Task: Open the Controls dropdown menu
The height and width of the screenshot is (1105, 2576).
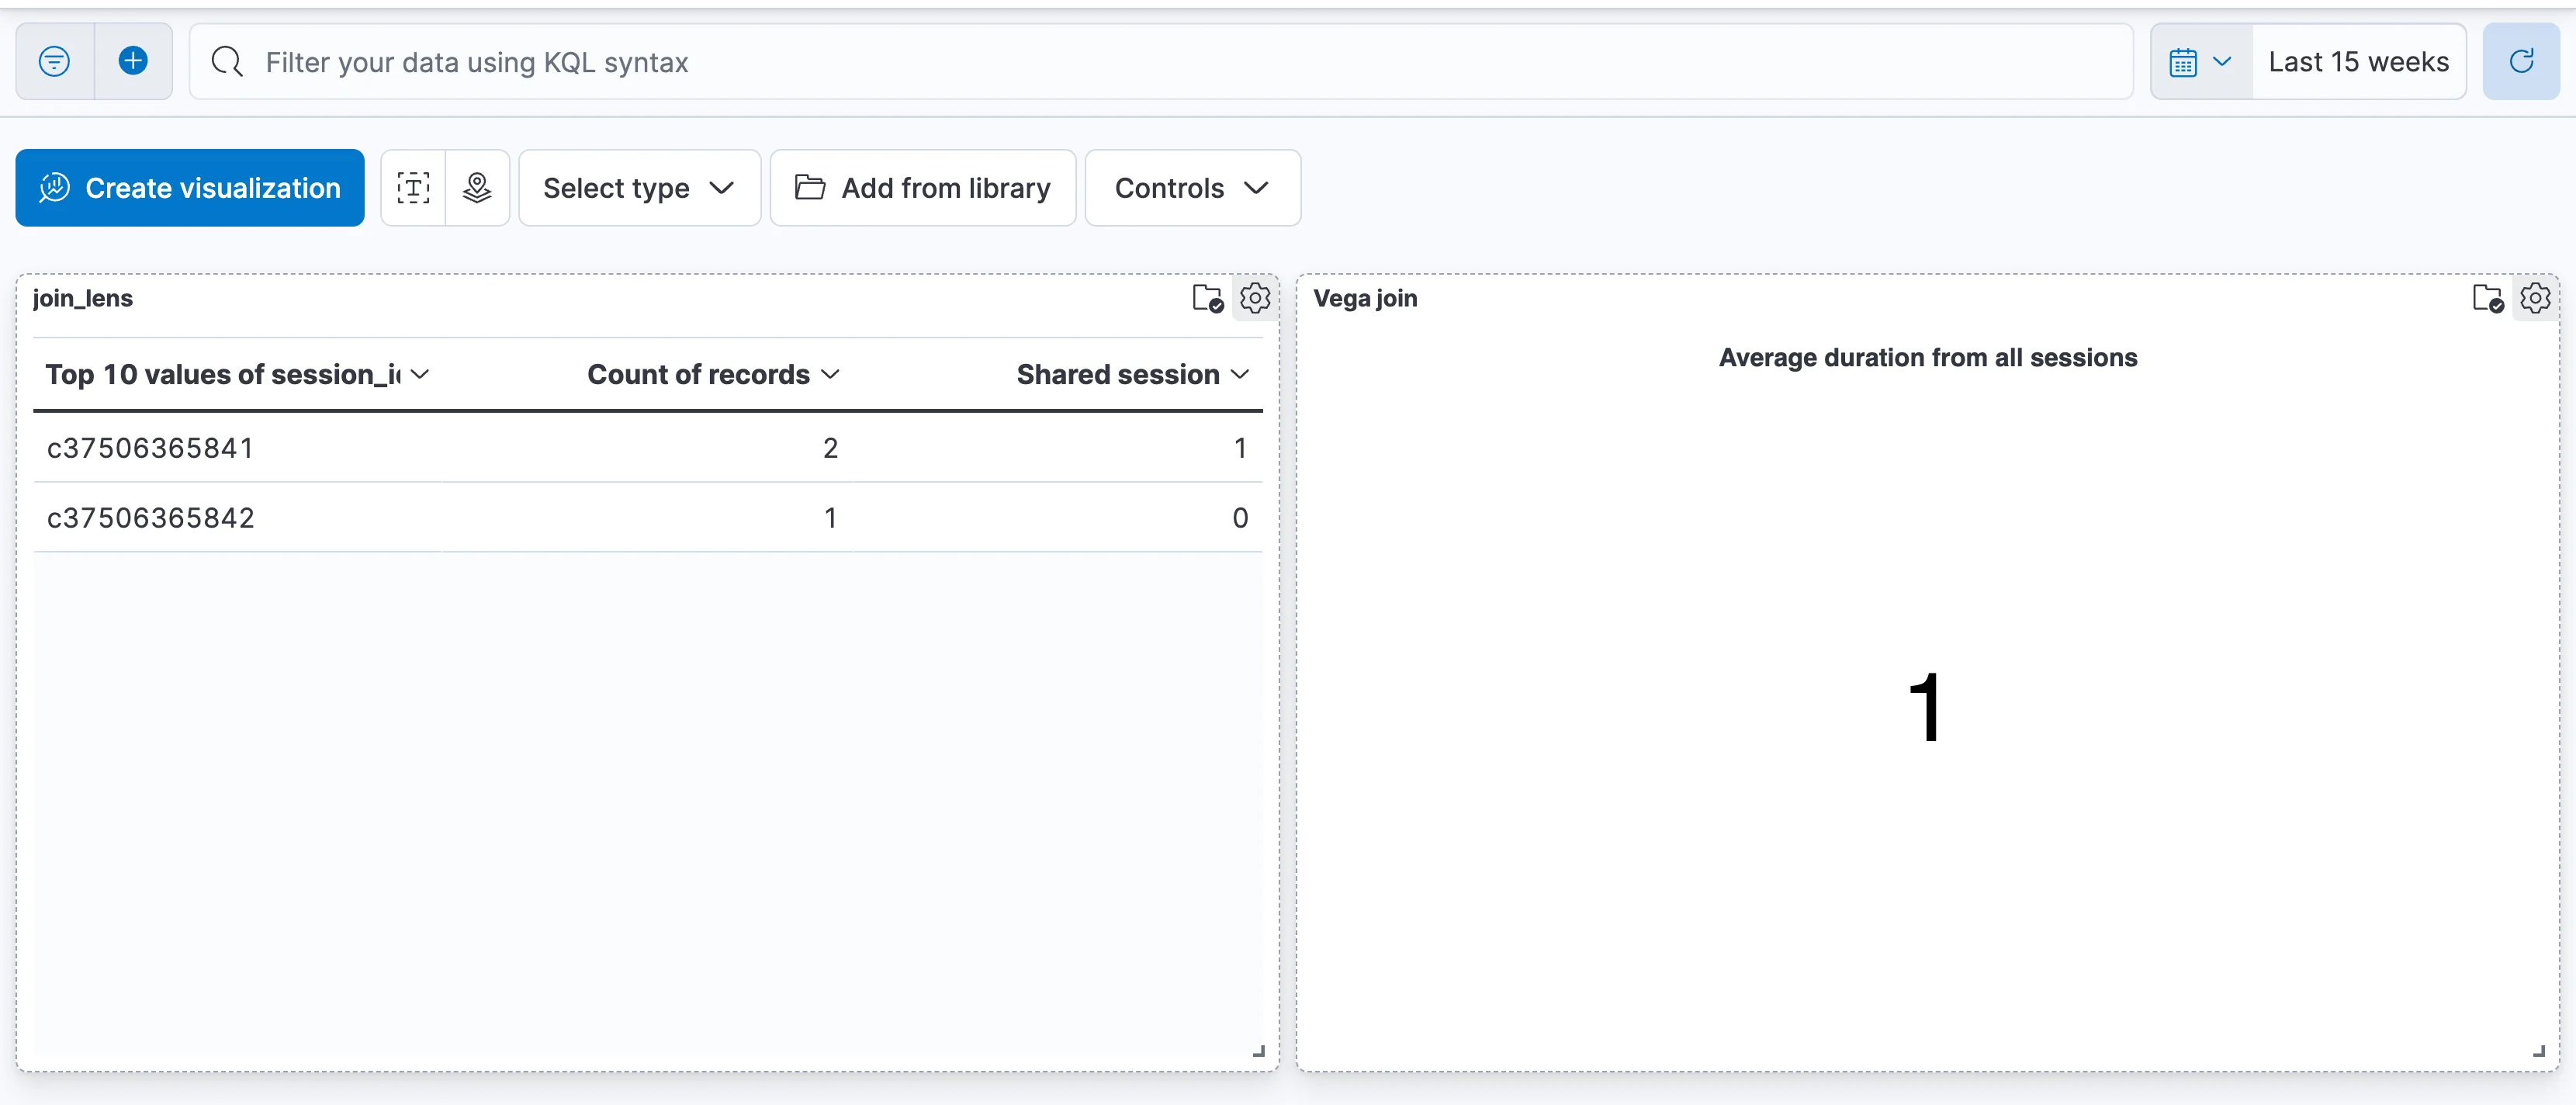Action: pos(1191,188)
